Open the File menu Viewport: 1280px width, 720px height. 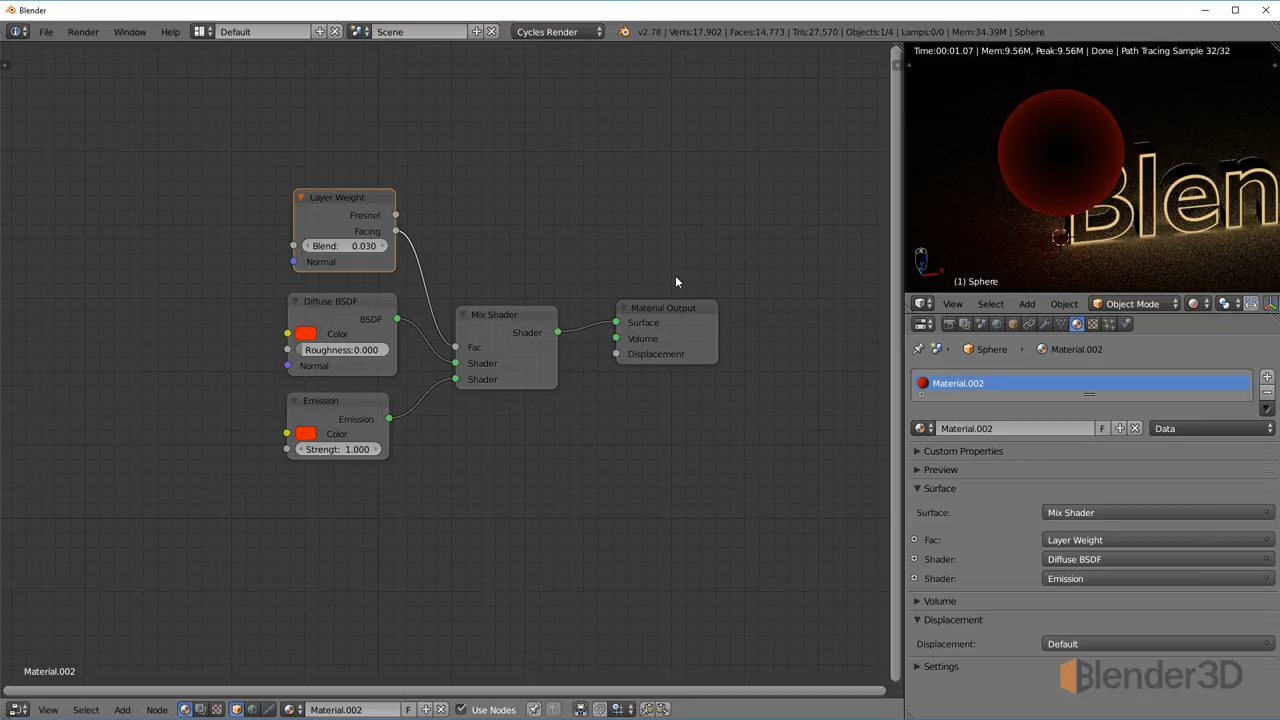[x=46, y=32]
